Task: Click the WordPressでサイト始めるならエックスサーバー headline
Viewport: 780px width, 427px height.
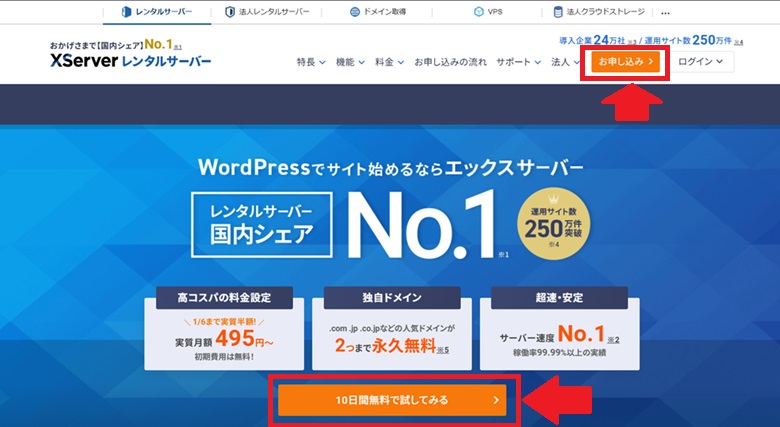Action: pos(390,168)
